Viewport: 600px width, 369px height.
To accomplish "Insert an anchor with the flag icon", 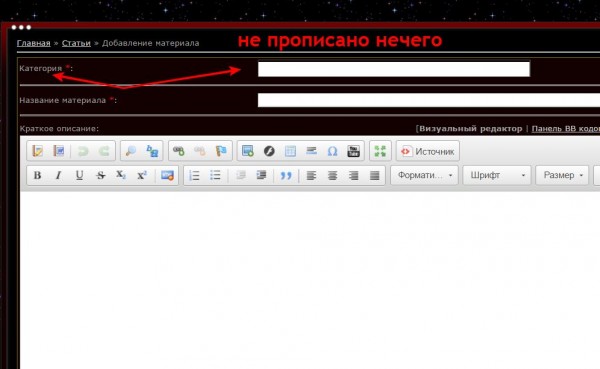I will (x=221, y=151).
